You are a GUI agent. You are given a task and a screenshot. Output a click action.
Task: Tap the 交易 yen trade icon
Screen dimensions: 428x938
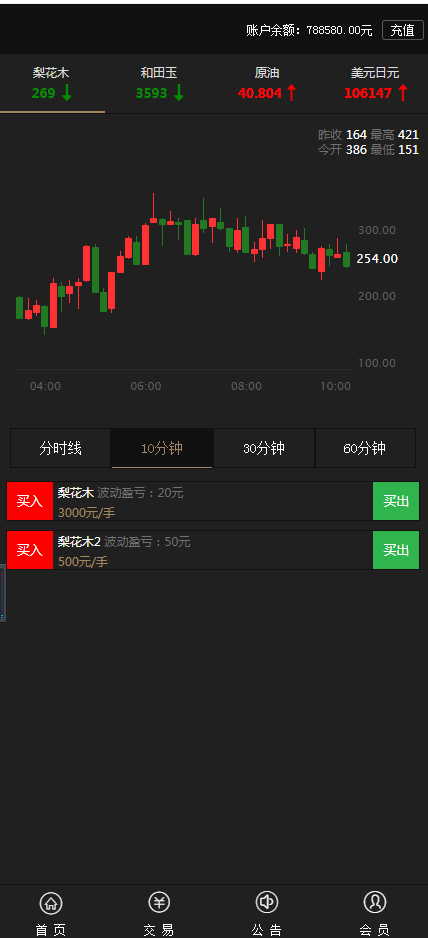click(x=159, y=902)
